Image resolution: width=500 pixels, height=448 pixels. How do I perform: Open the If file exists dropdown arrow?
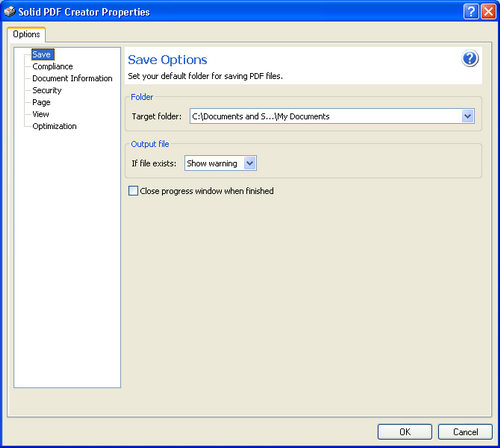point(250,163)
